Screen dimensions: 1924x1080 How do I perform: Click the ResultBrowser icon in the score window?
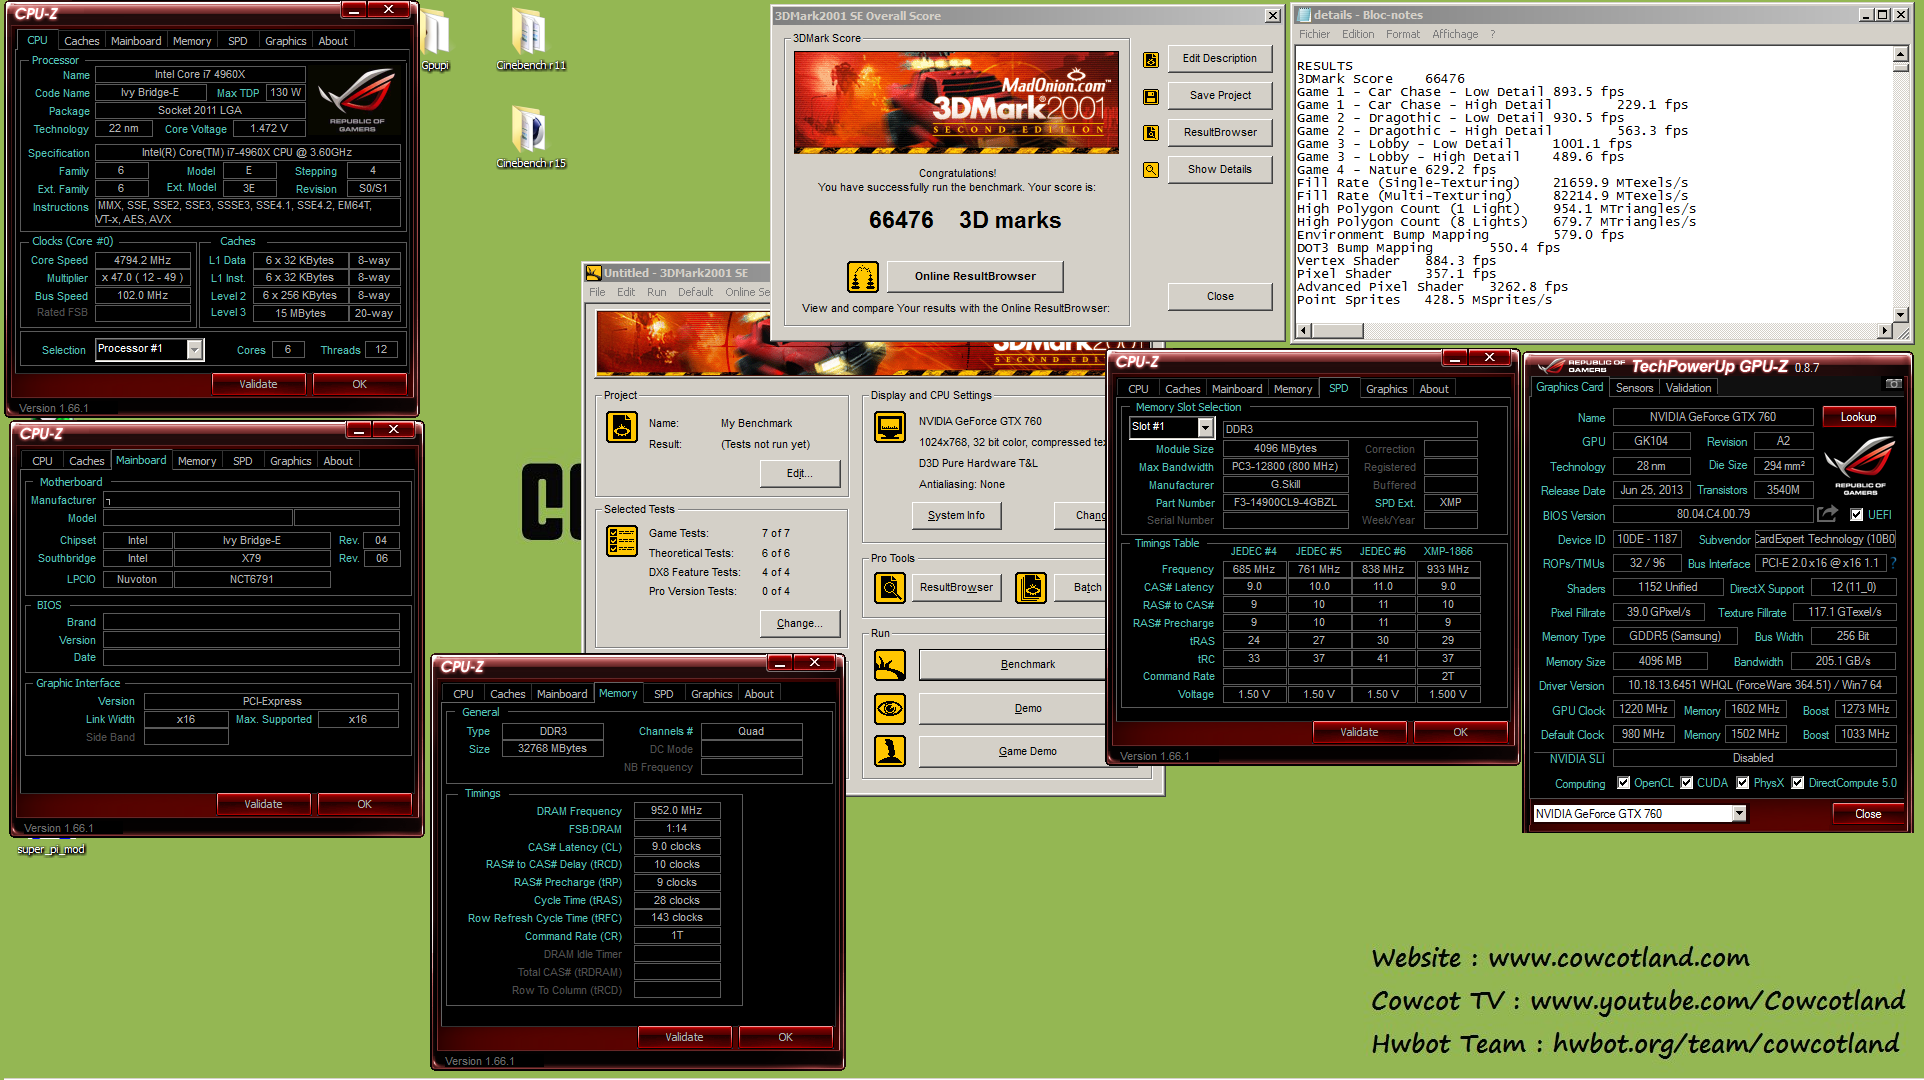[1151, 133]
